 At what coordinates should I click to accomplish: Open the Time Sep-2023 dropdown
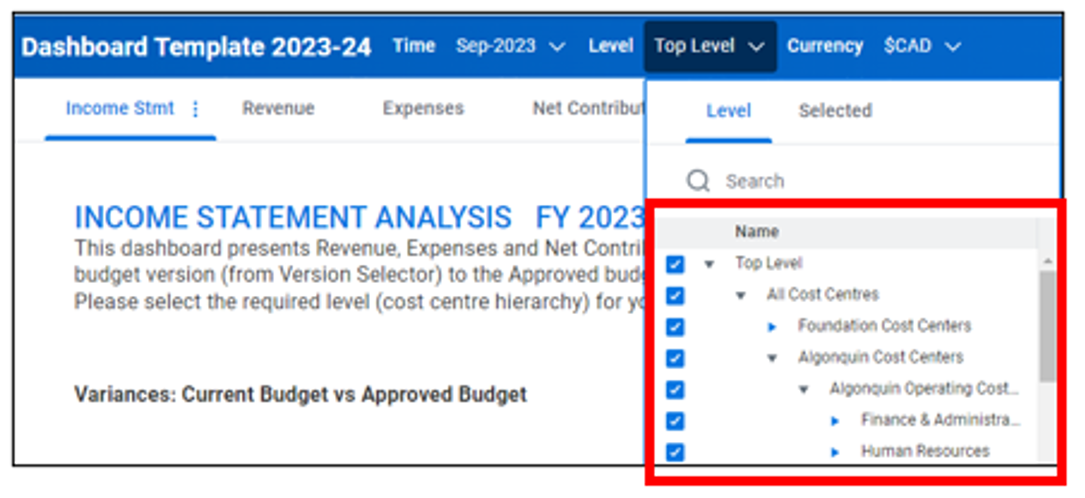point(510,46)
